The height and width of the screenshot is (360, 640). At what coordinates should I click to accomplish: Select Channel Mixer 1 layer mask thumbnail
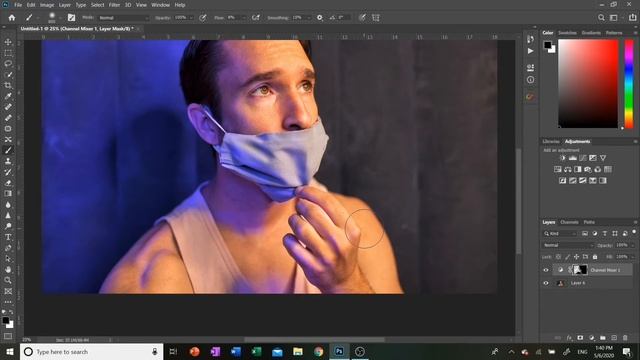581,270
